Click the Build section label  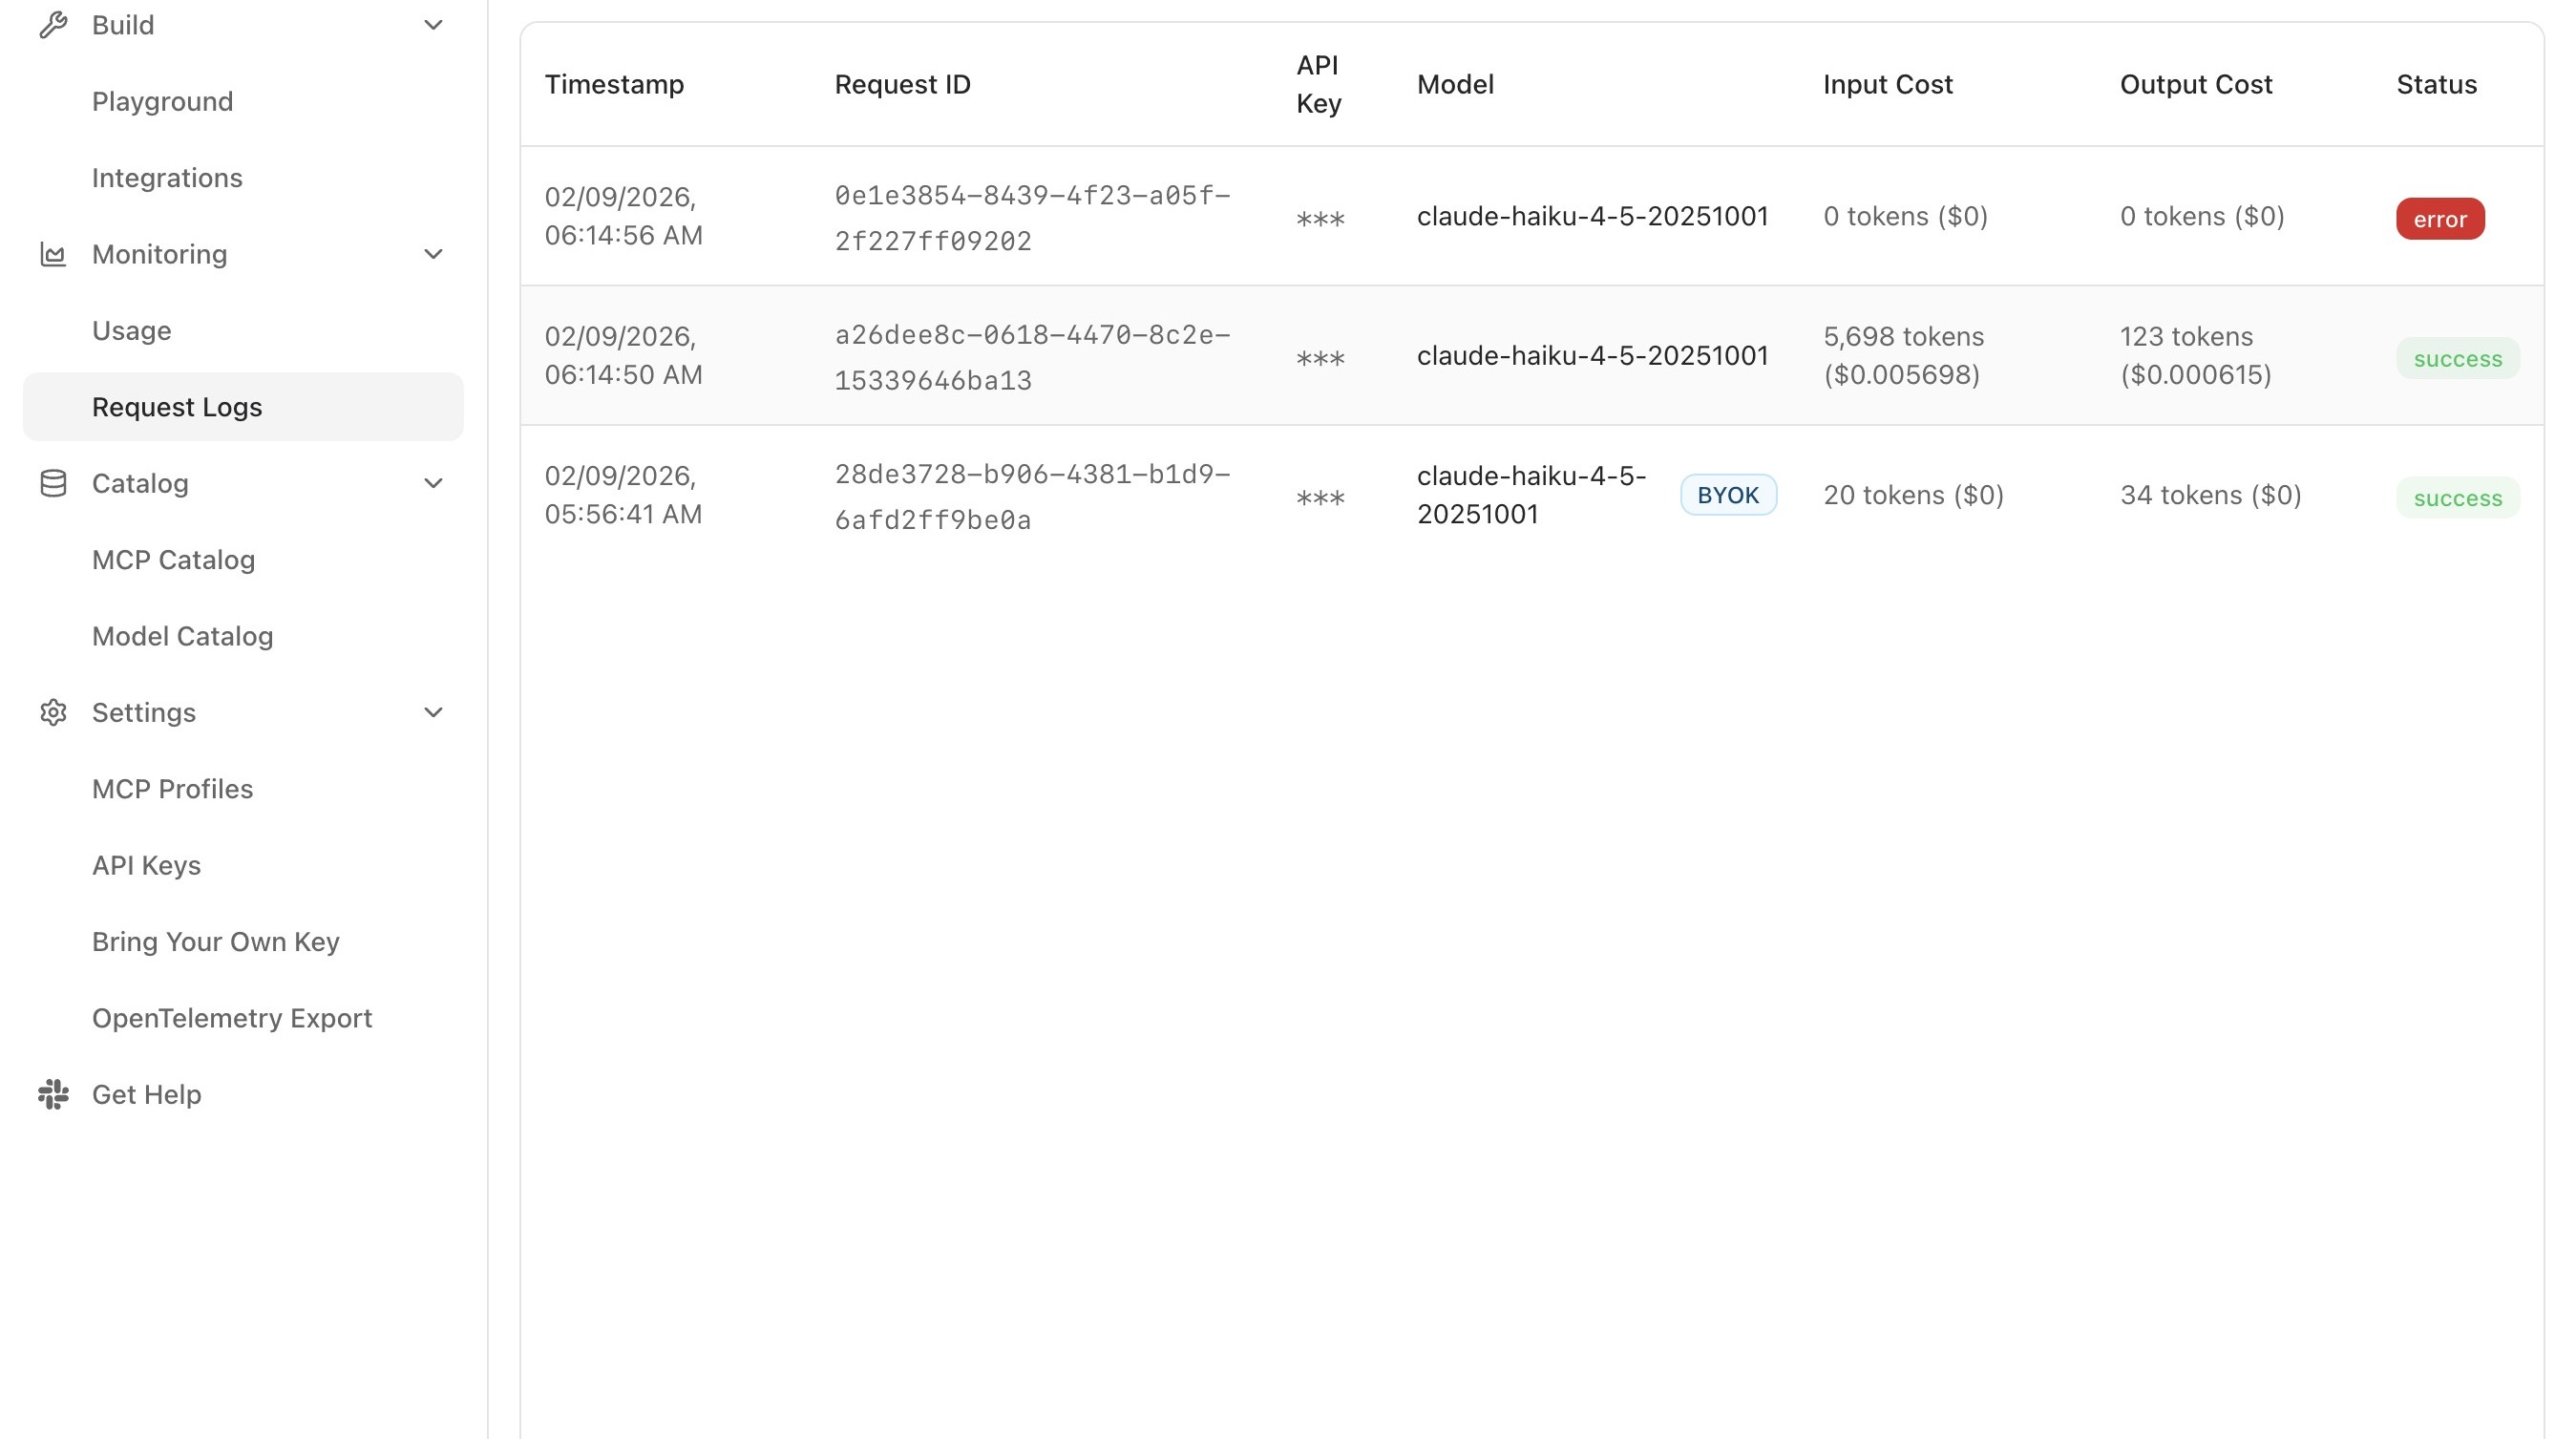[x=123, y=25]
